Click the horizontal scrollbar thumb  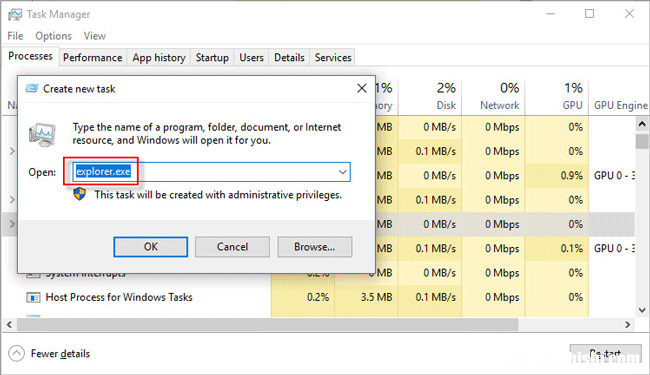pos(267,324)
